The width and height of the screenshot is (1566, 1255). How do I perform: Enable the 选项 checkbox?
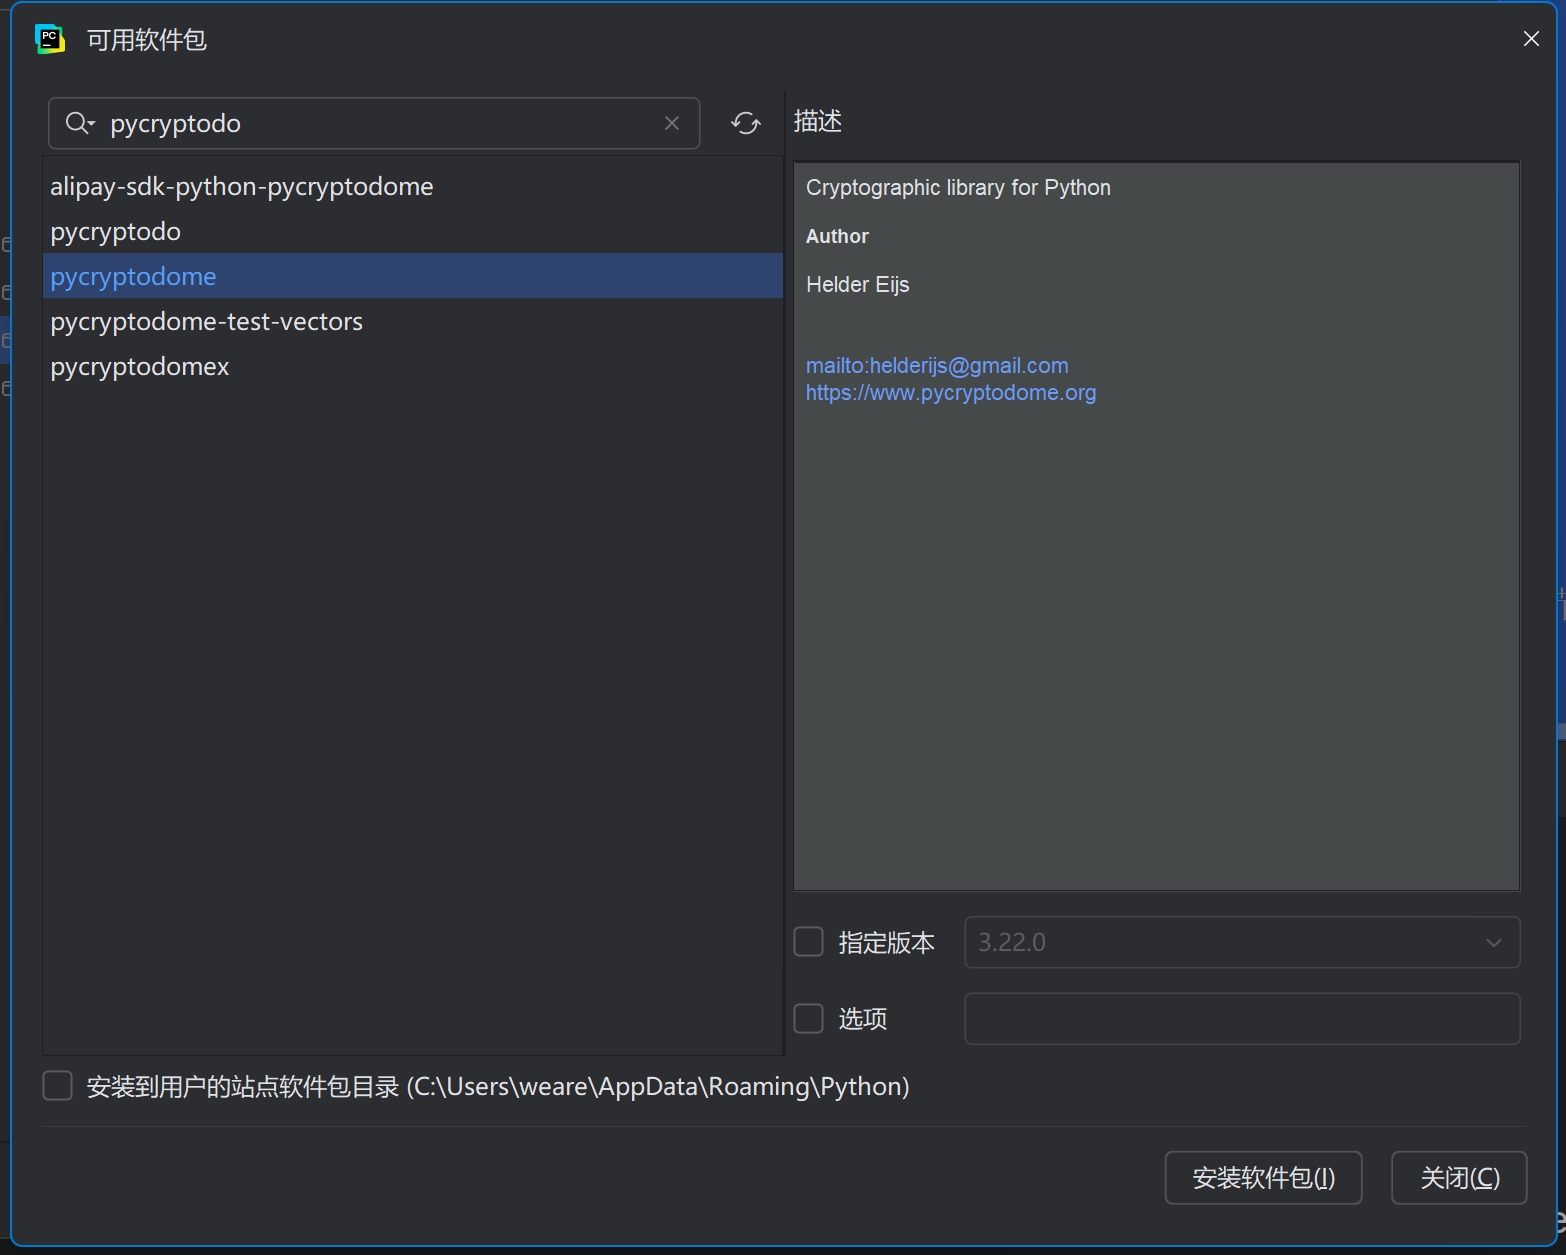click(x=808, y=1018)
